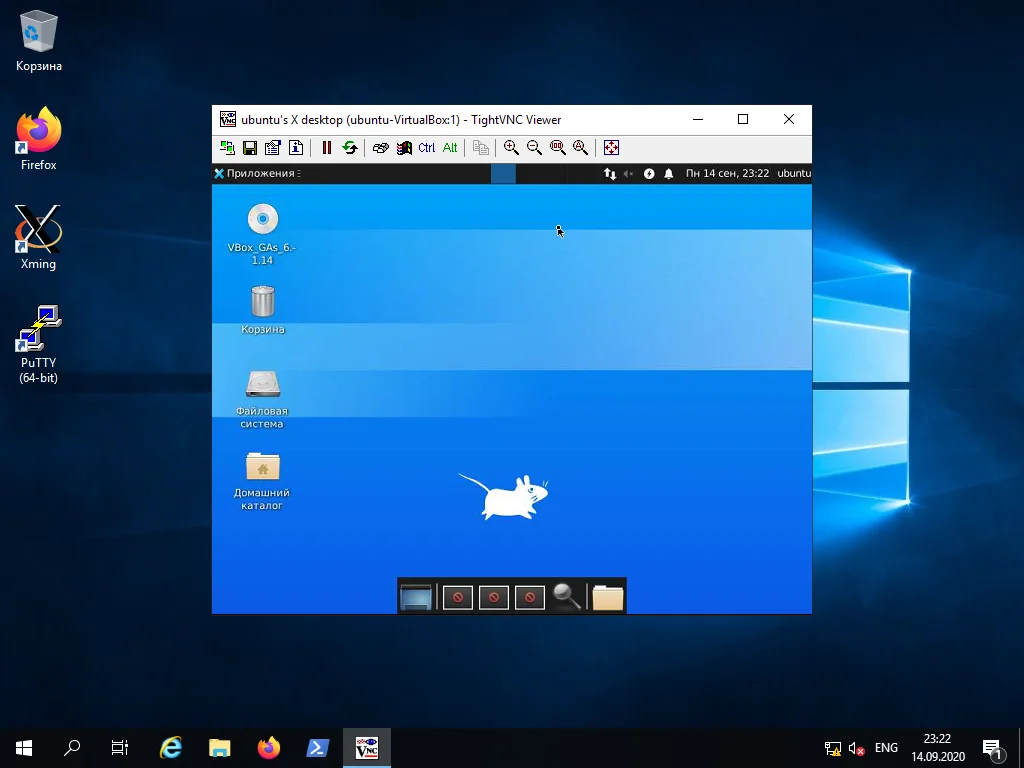The image size is (1024, 768).
Task: Refresh the remote screen
Action: click(x=350, y=148)
